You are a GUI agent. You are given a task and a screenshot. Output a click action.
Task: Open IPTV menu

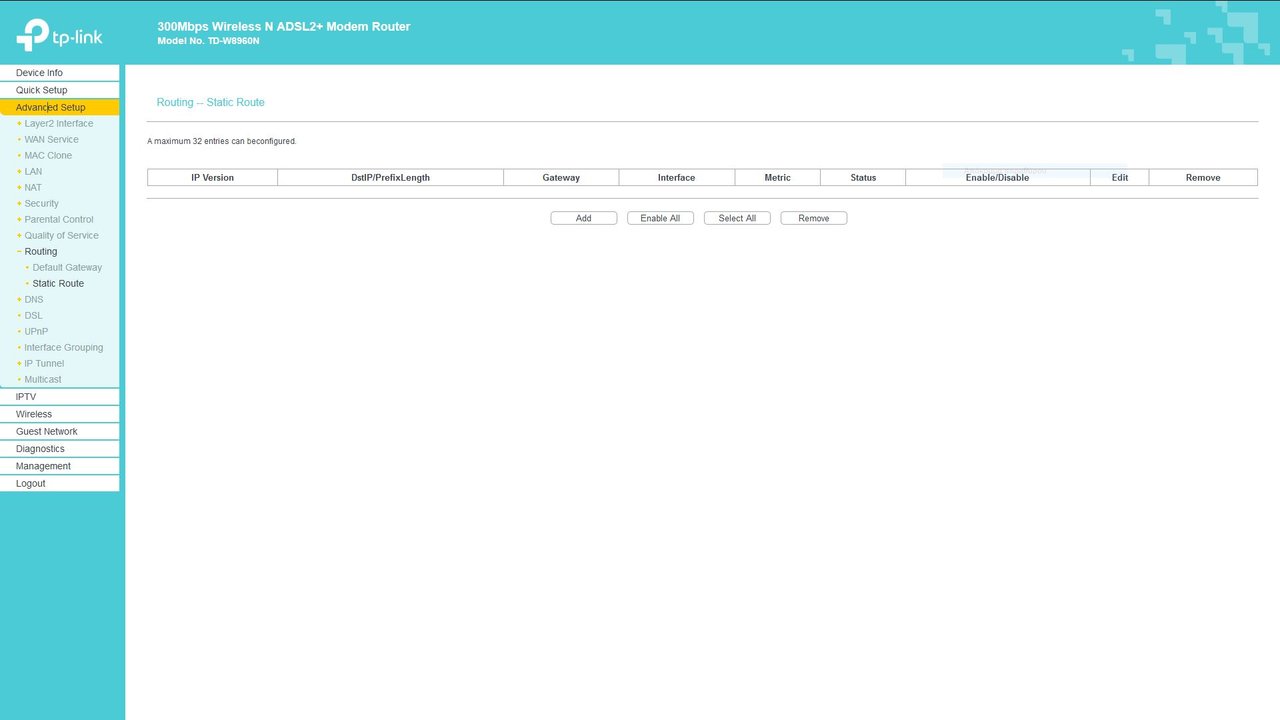[59, 397]
